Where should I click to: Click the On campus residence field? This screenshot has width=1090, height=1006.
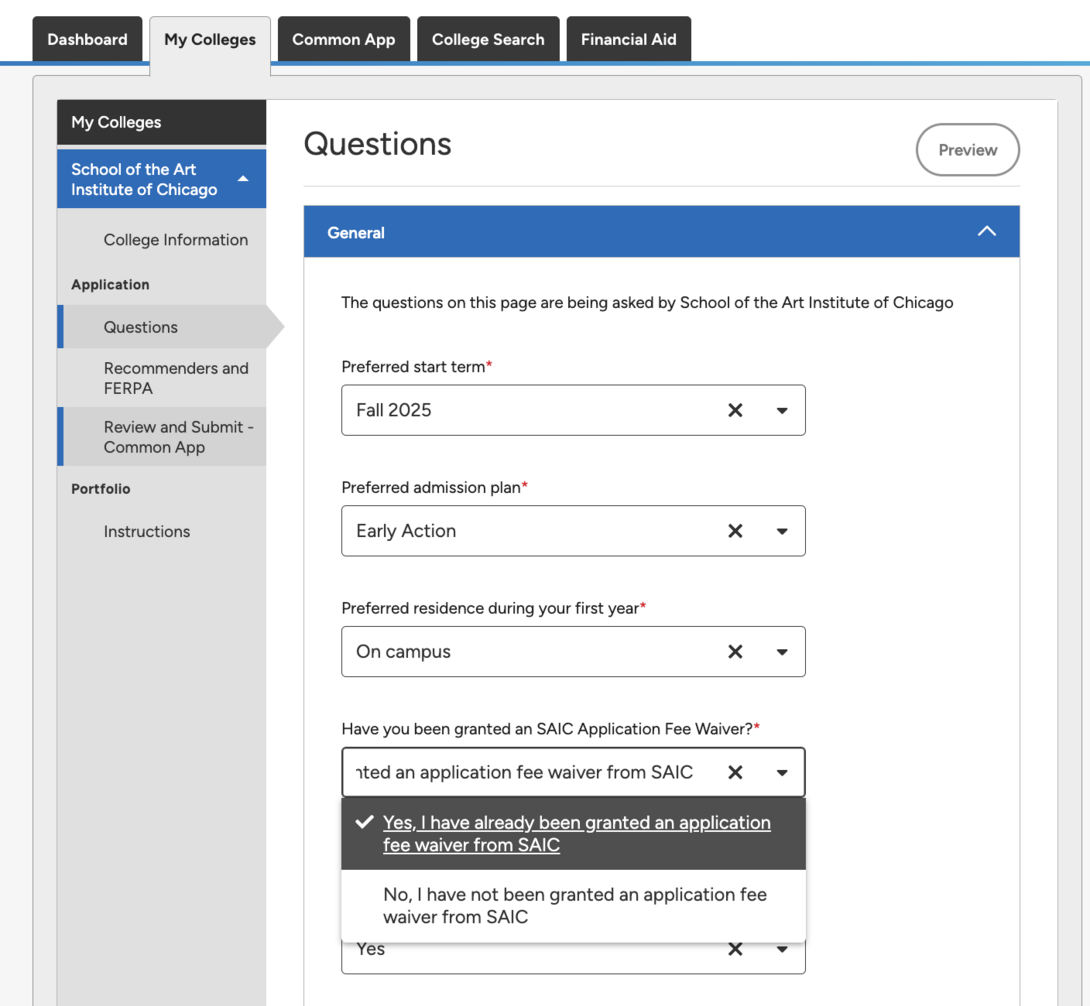tap(574, 651)
